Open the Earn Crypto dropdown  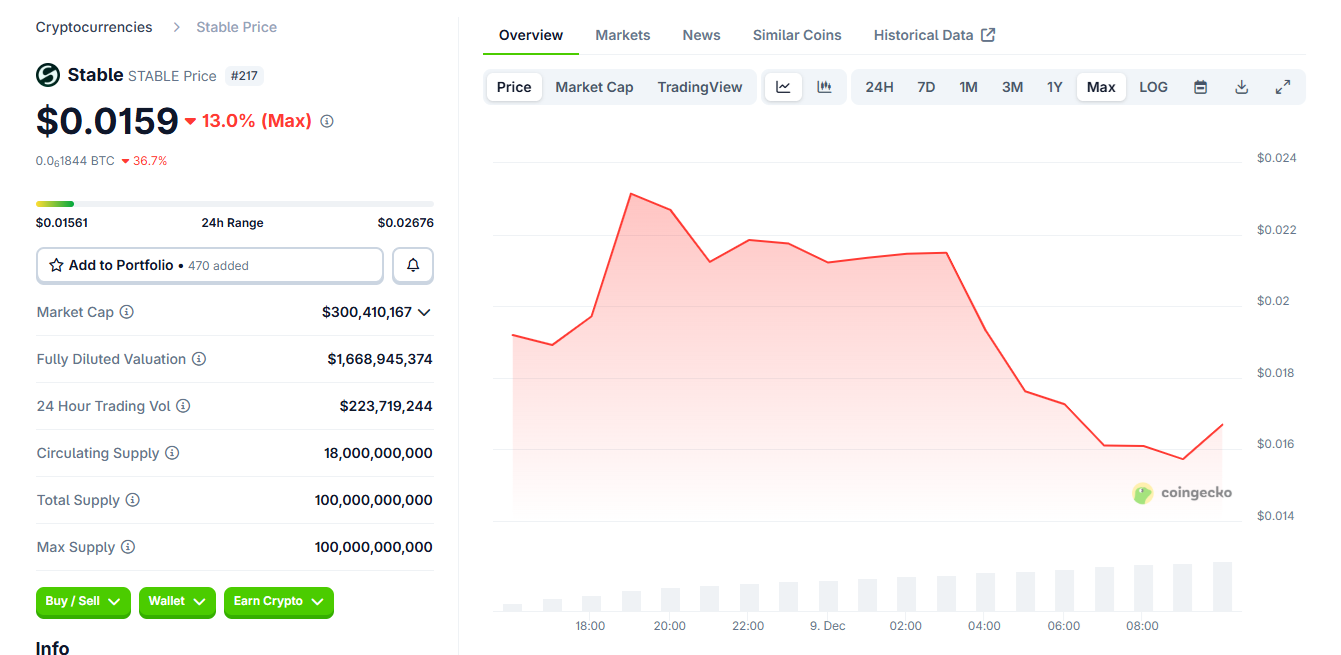click(278, 602)
